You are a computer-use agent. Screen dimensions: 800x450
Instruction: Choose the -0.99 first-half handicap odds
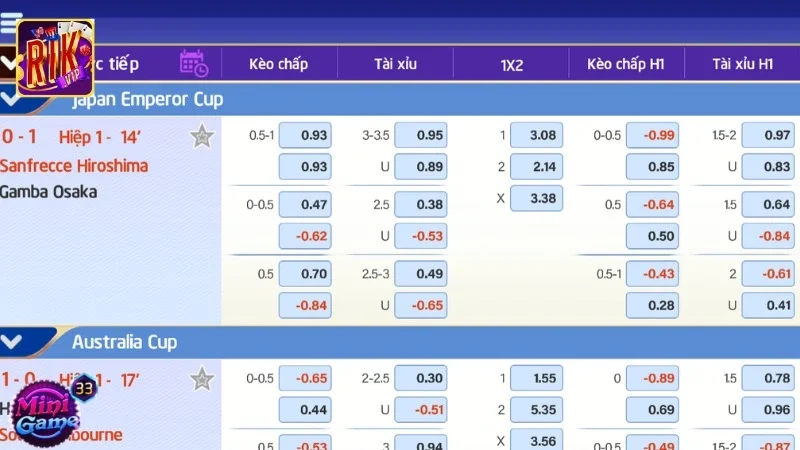click(652, 135)
